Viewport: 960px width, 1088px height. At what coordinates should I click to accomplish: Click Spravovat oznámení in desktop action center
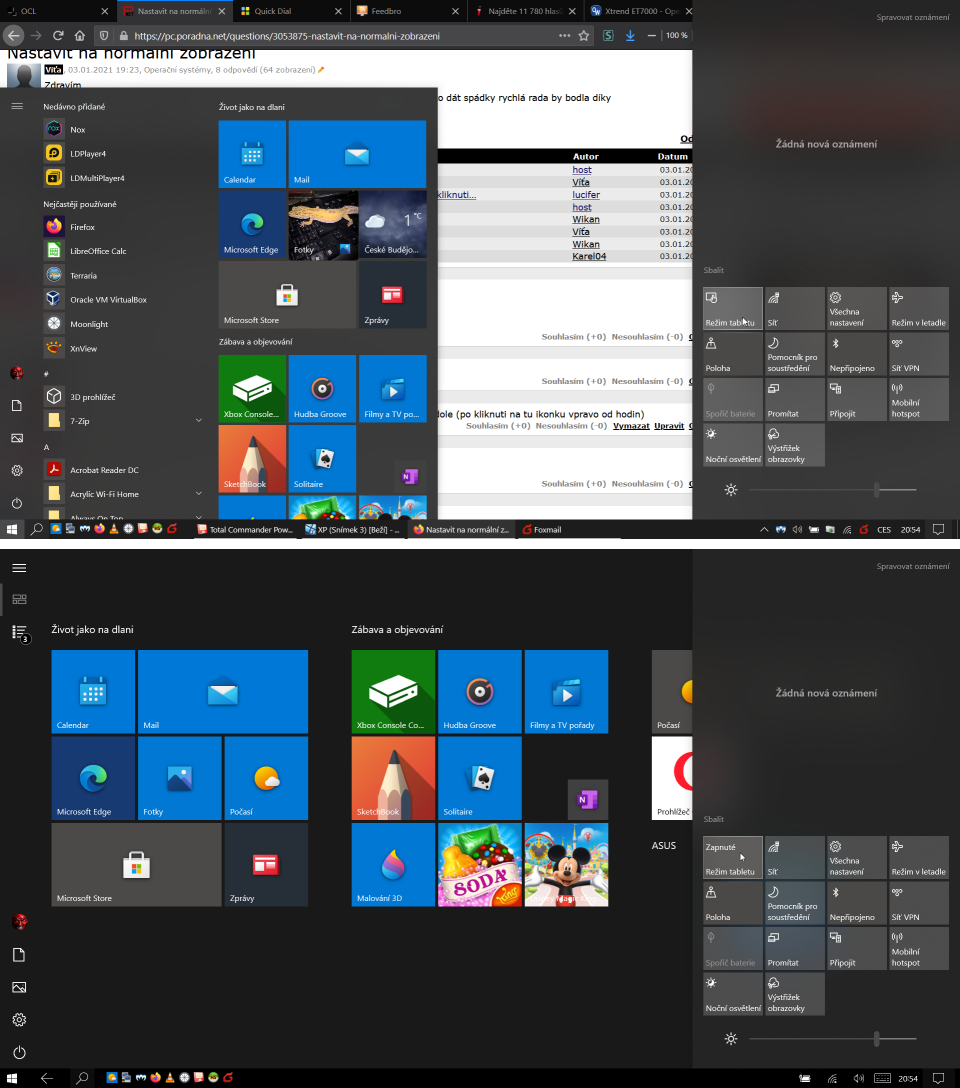pyautogui.click(x=913, y=17)
